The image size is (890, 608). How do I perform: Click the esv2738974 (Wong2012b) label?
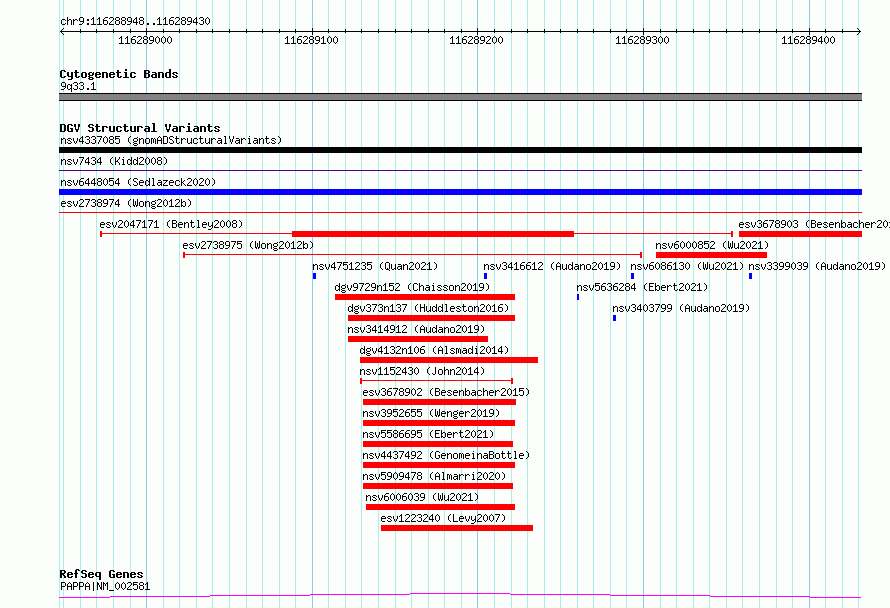click(x=126, y=203)
